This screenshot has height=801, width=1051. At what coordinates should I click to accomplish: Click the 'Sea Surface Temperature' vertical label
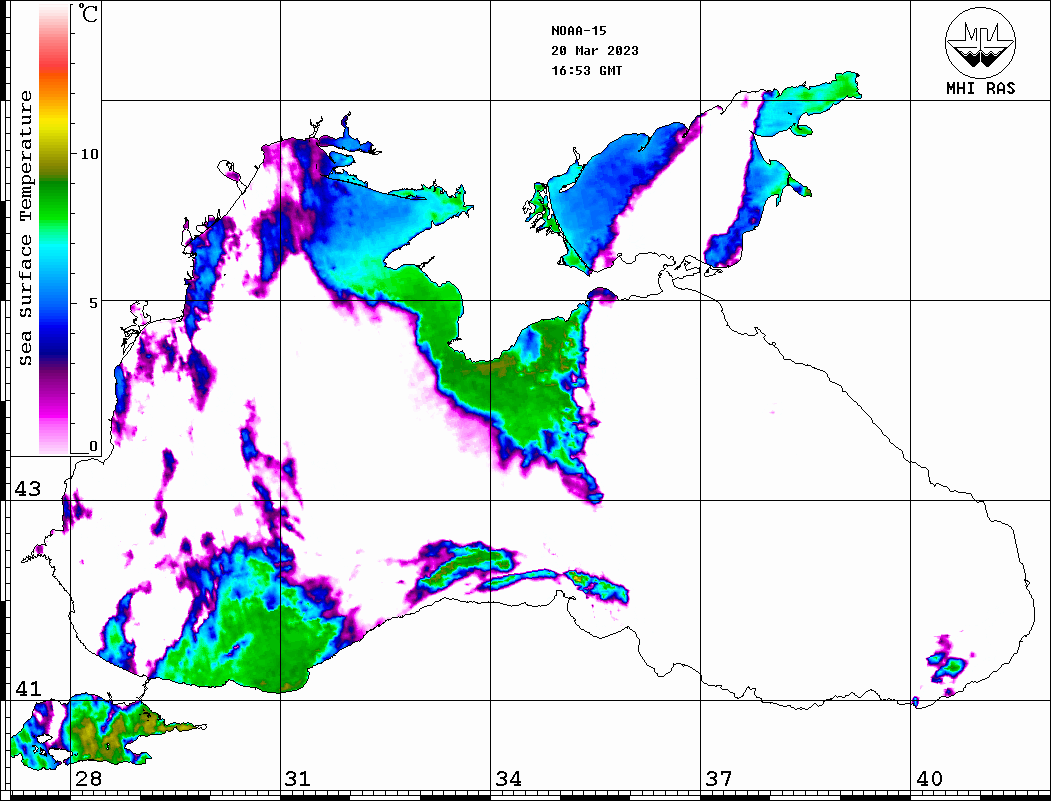[25, 228]
